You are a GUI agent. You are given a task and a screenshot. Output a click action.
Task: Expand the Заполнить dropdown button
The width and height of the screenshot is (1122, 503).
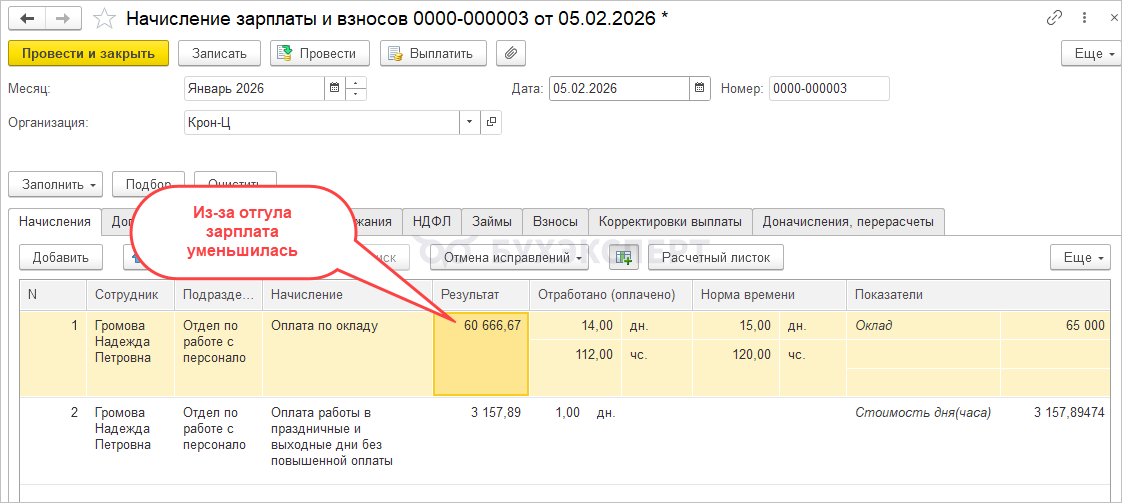[x=56, y=183]
